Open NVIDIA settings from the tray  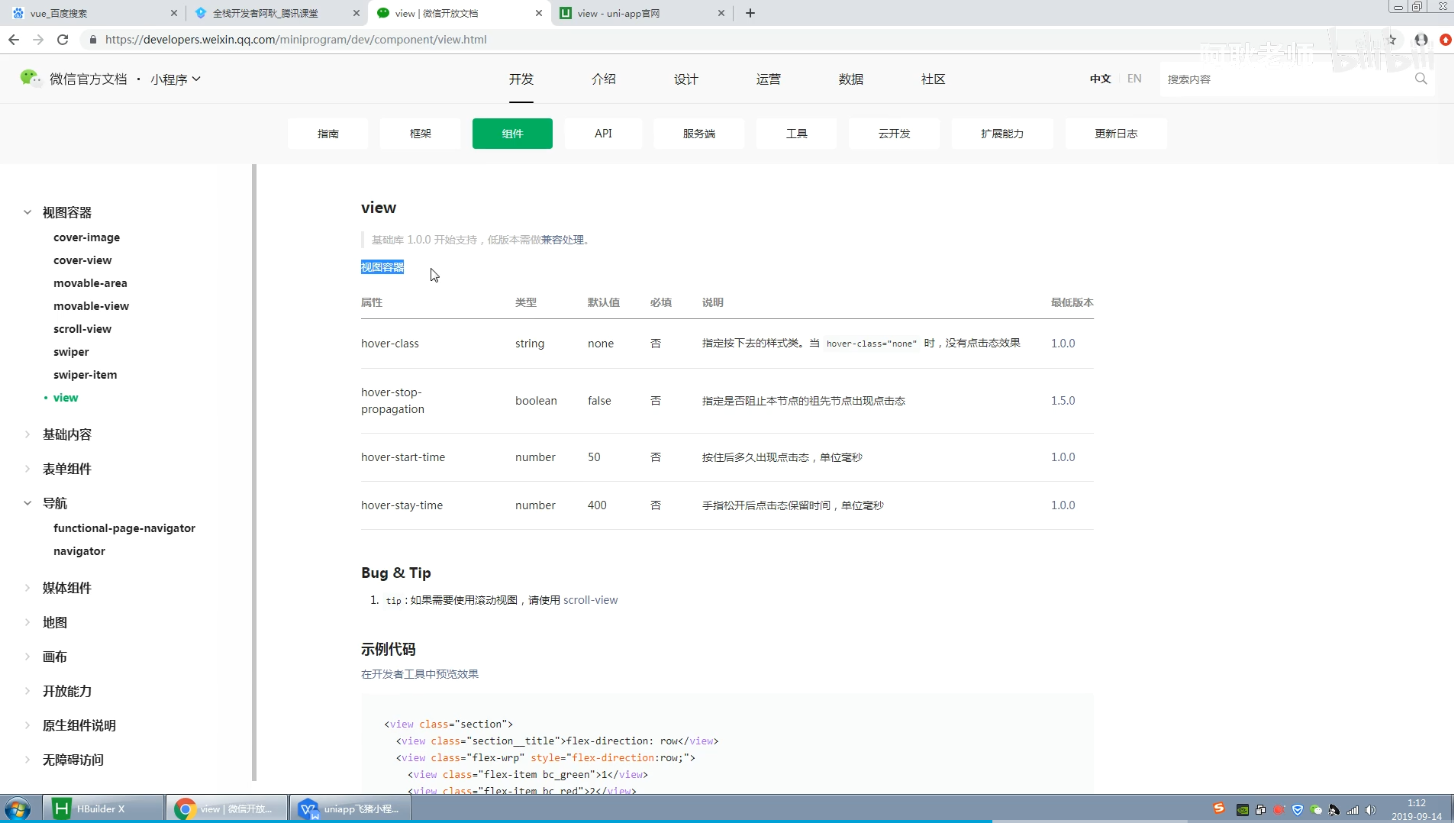click(x=1242, y=810)
